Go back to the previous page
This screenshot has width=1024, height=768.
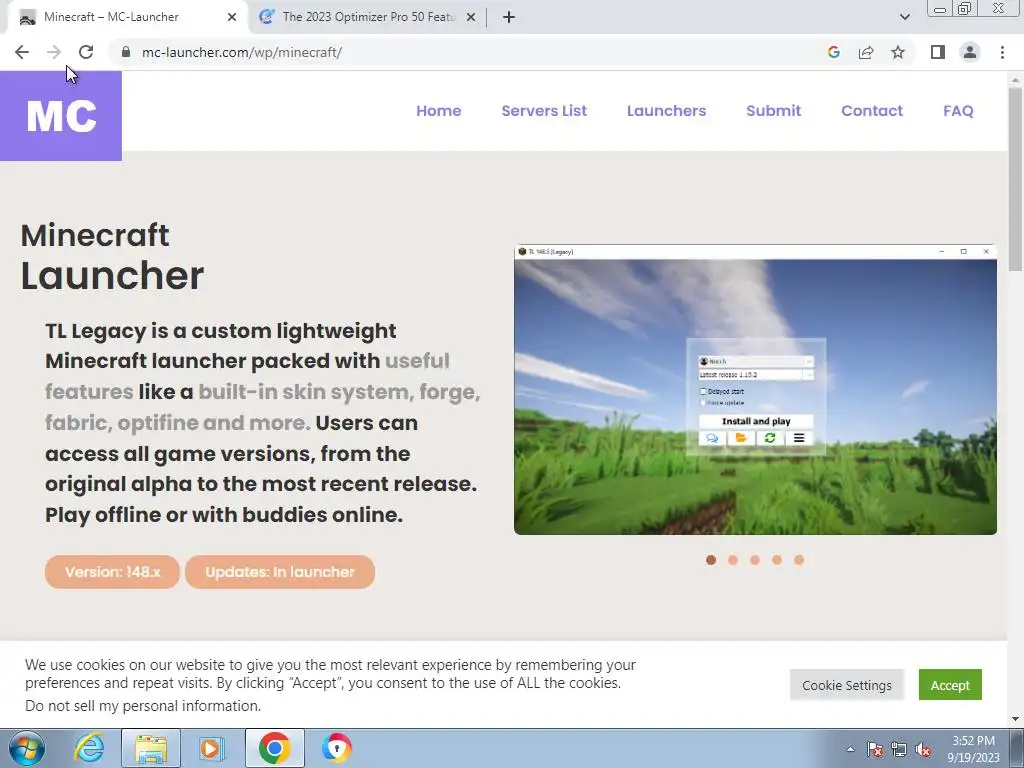tap(22, 52)
